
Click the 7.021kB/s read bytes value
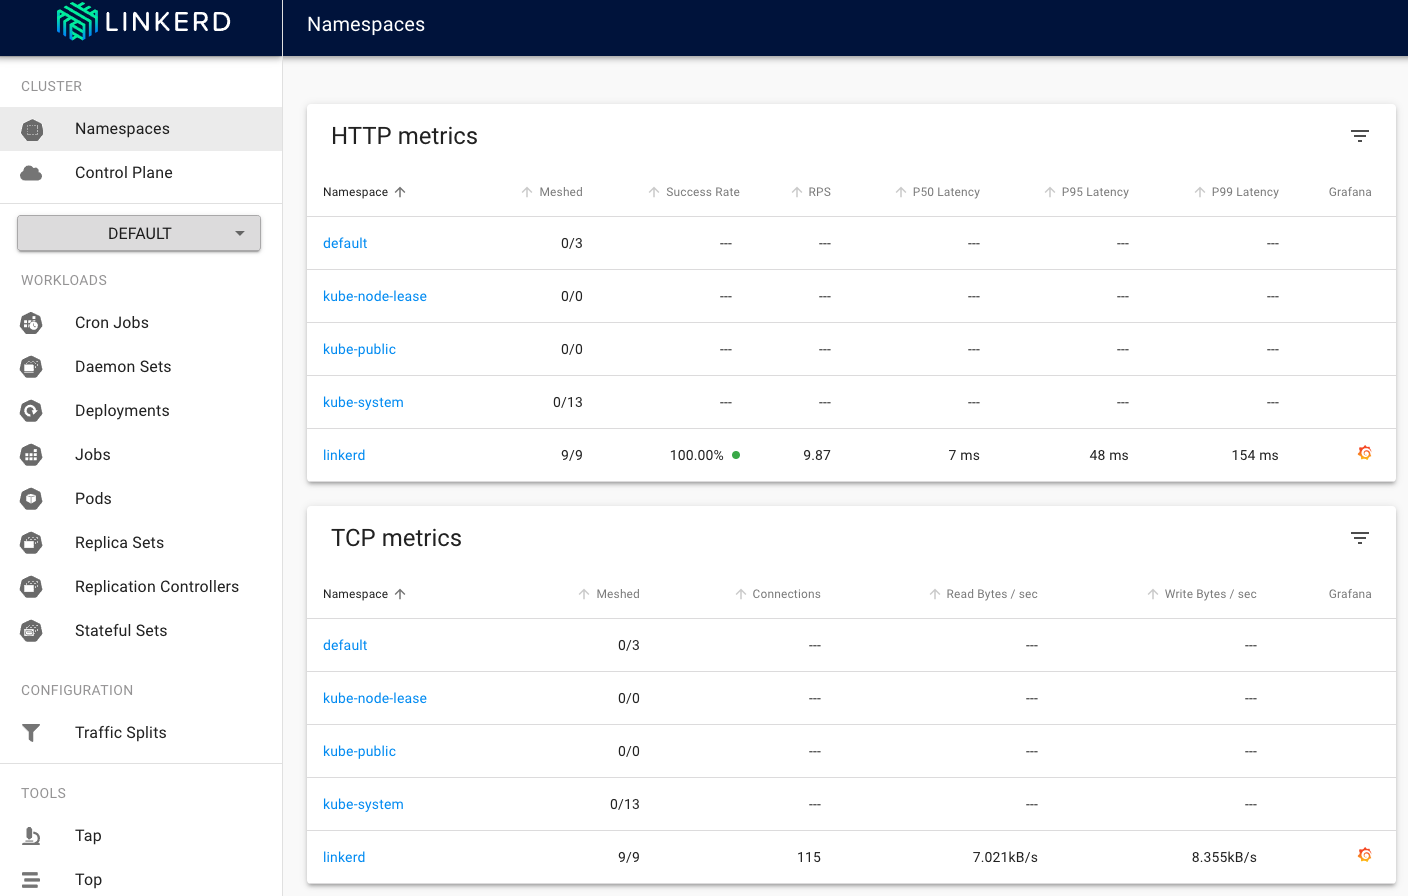click(x=1005, y=857)
